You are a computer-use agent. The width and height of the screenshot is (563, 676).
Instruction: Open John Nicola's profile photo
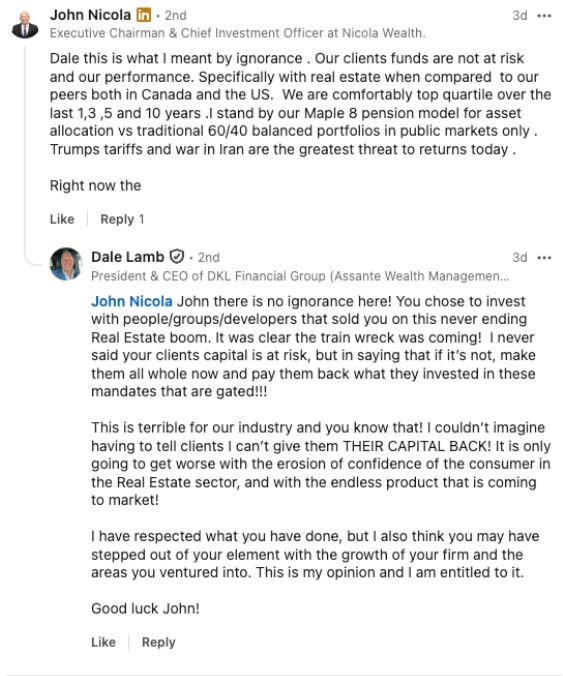(x=25, y=25)
